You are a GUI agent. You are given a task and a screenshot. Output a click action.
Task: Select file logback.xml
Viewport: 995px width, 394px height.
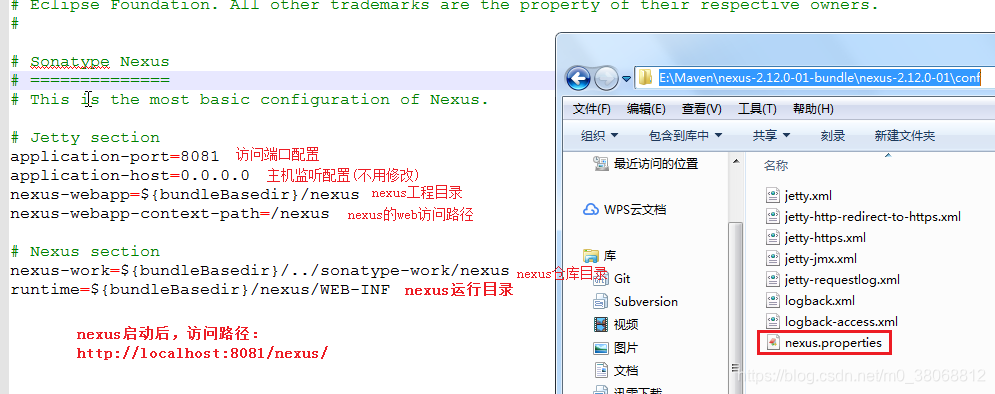coord(819,301)
